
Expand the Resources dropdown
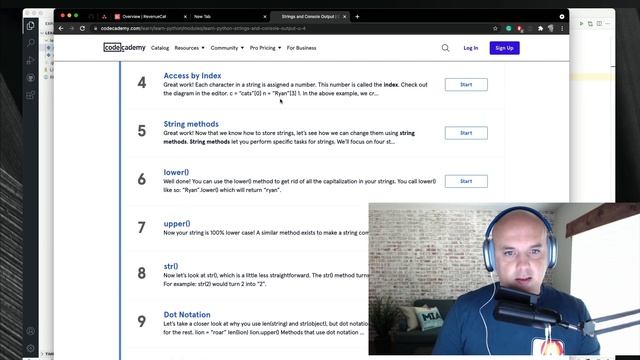click(x=189, y=48)
